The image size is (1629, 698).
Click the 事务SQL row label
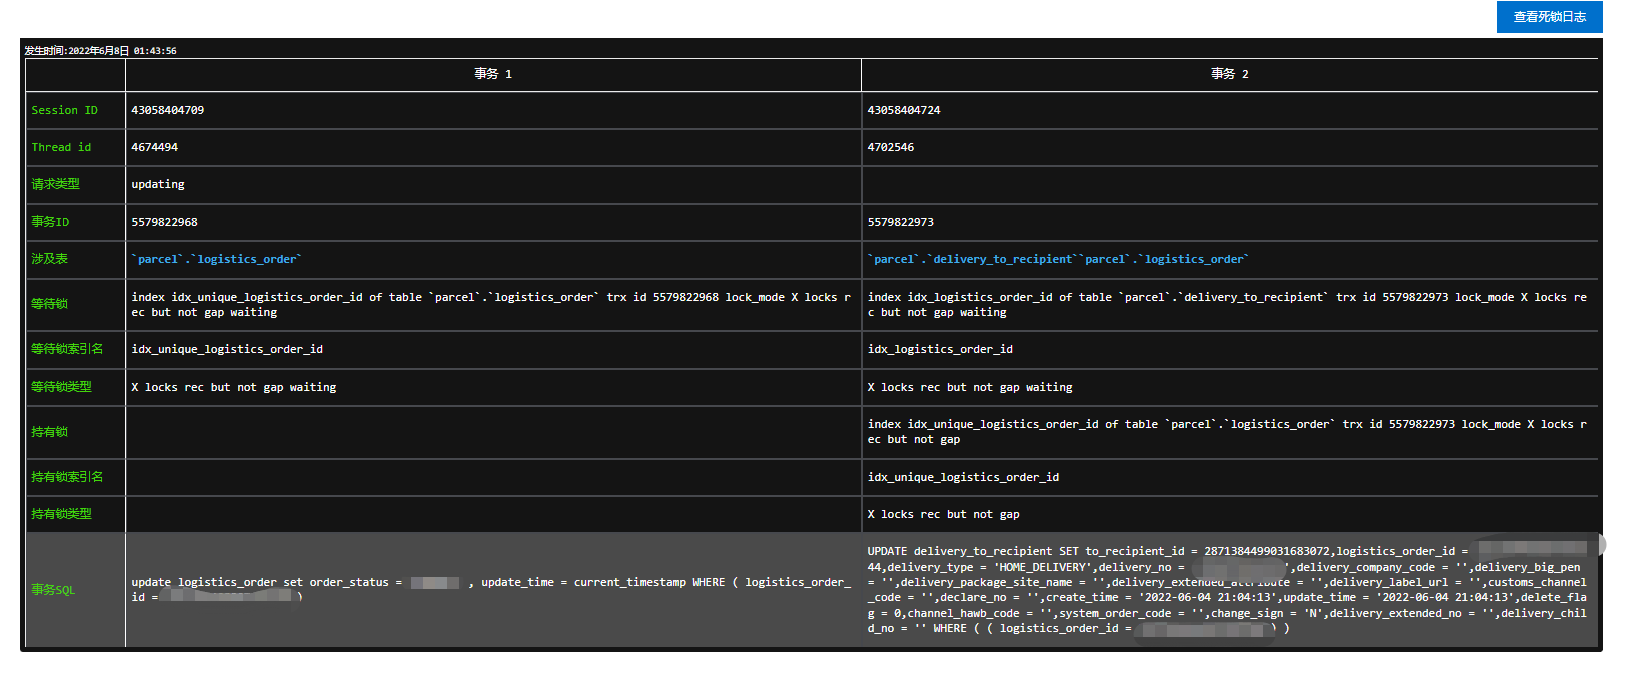click(x=53, y=590)
